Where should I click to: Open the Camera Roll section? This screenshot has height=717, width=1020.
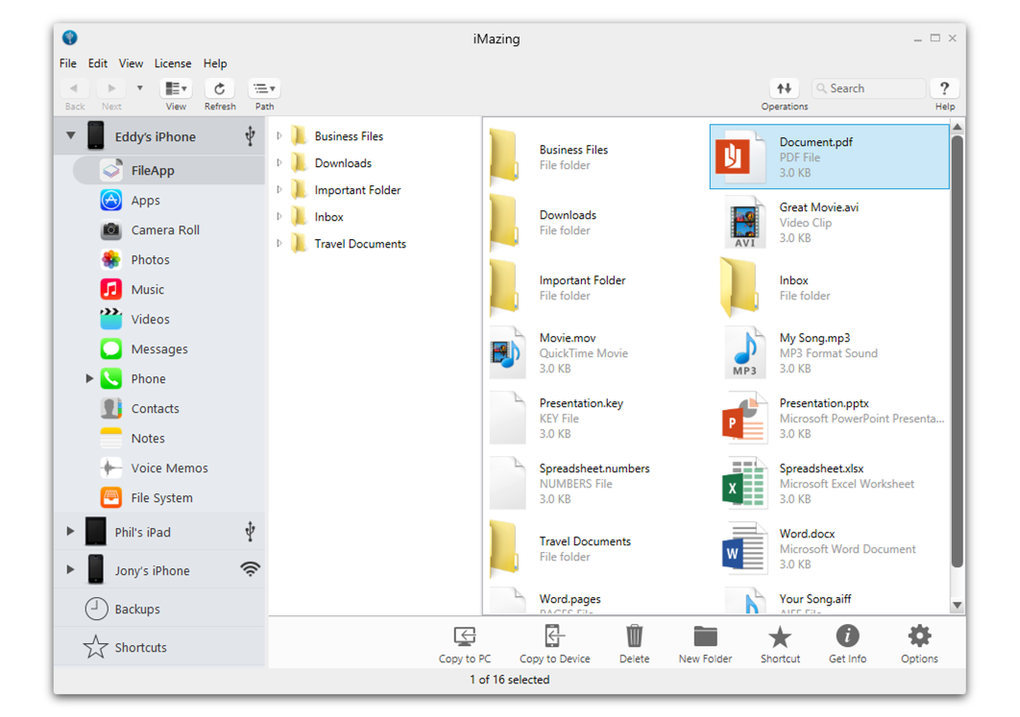pyautogui.click(x=165, y=230)
